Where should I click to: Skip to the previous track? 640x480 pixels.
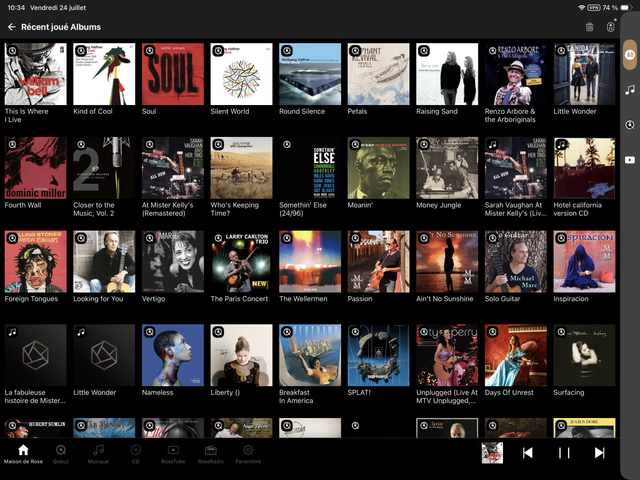pos(528,453)
